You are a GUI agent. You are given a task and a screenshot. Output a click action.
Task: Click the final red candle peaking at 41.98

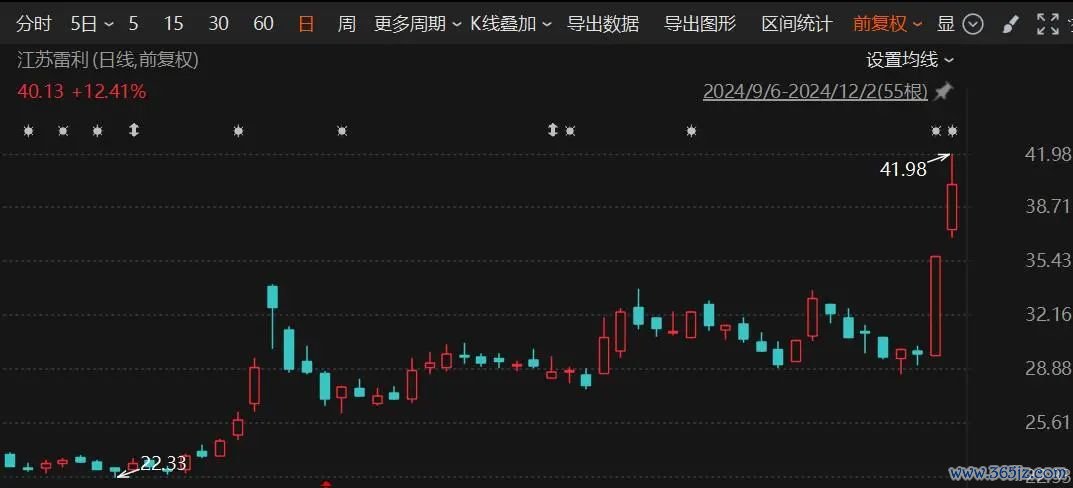pos(952,207)
